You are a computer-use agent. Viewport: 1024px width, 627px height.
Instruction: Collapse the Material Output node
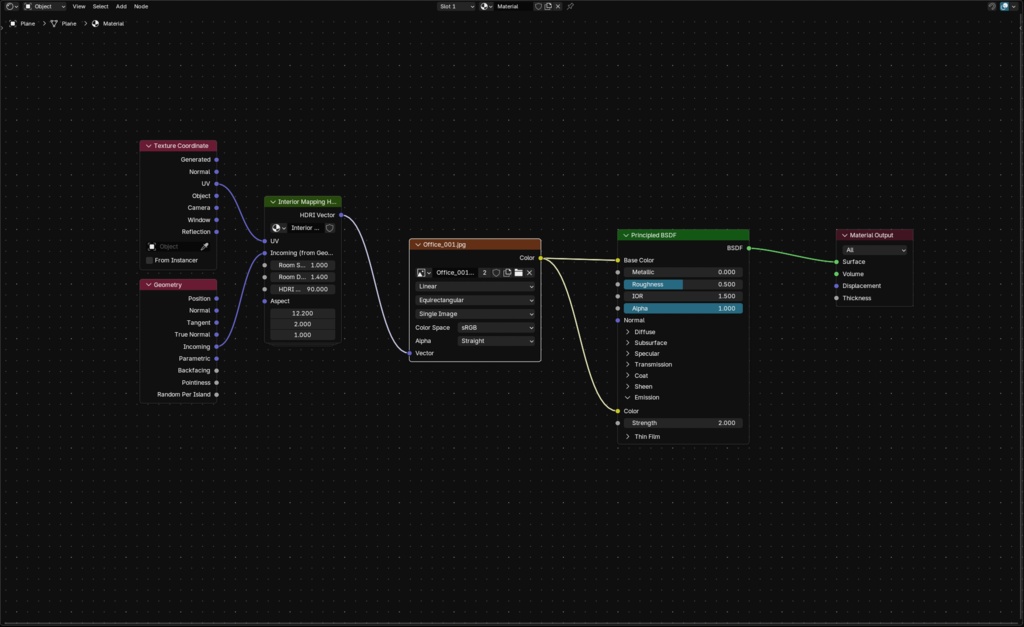click(844, 235)
